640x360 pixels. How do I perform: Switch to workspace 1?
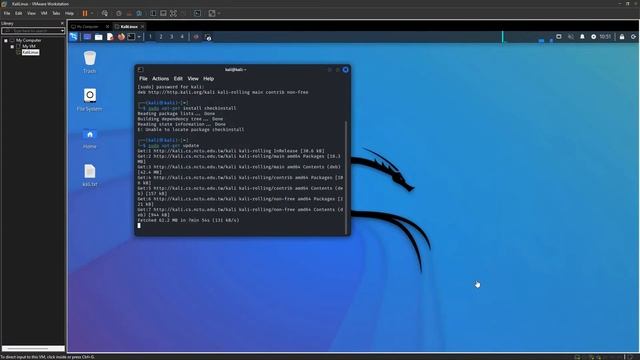pos(150,37)
